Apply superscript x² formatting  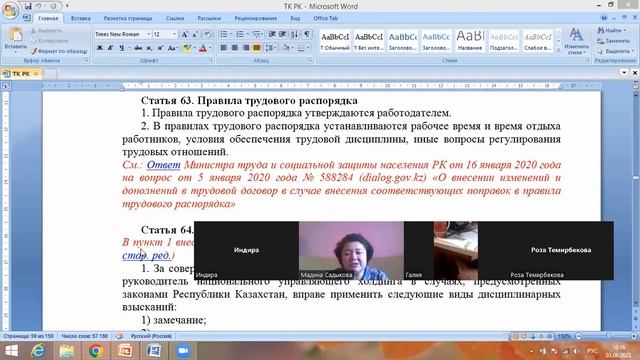coord(160,48)
